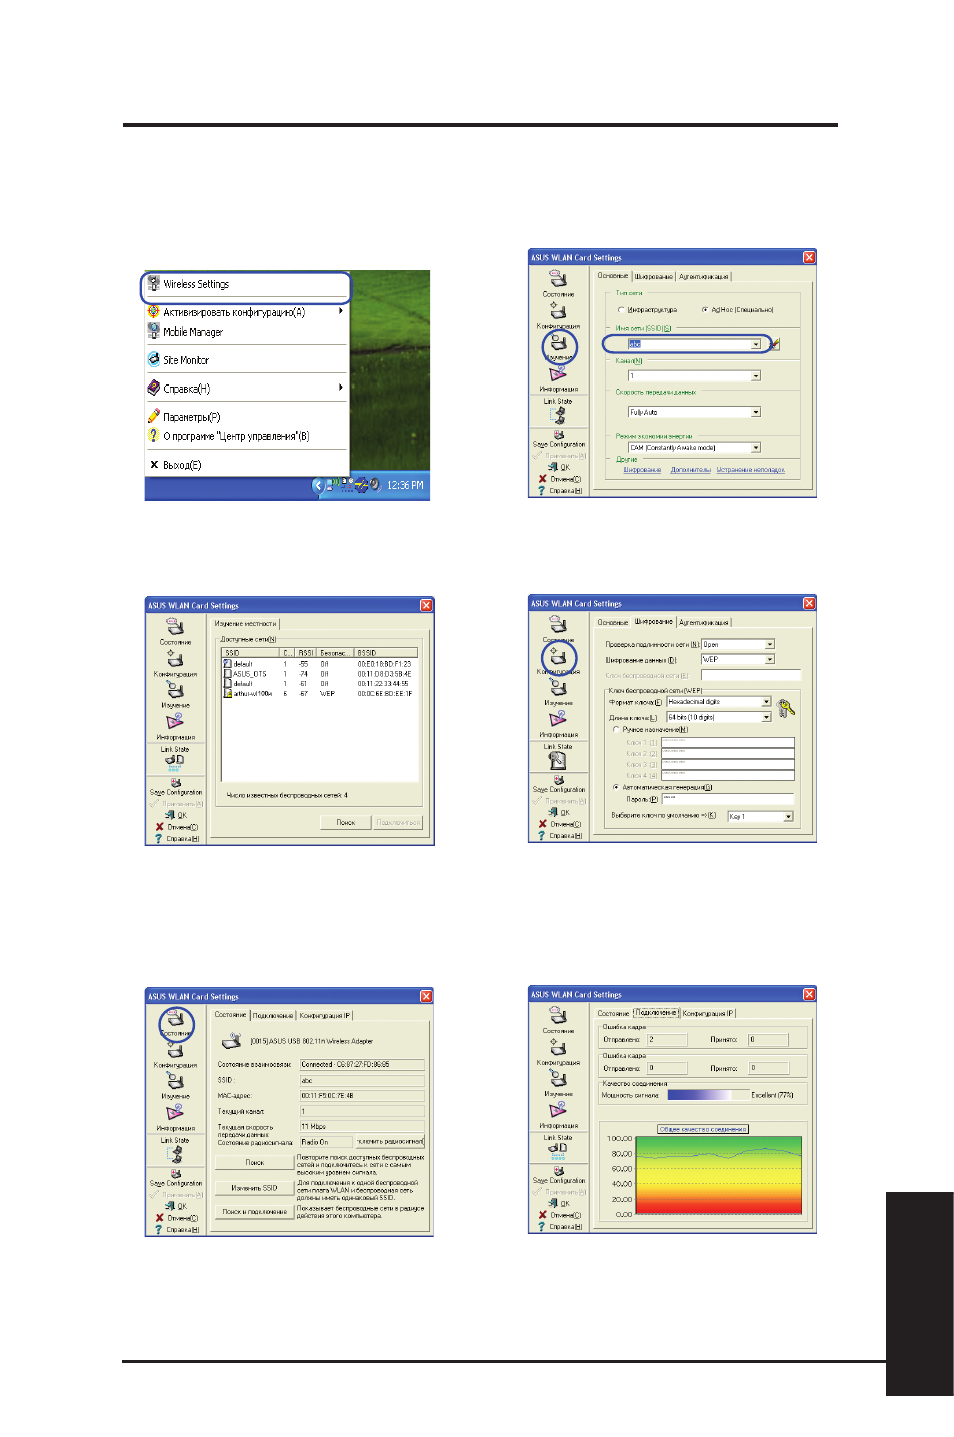
Task: Open the WEP data encryption dropdown
Action: click(770, 660)
